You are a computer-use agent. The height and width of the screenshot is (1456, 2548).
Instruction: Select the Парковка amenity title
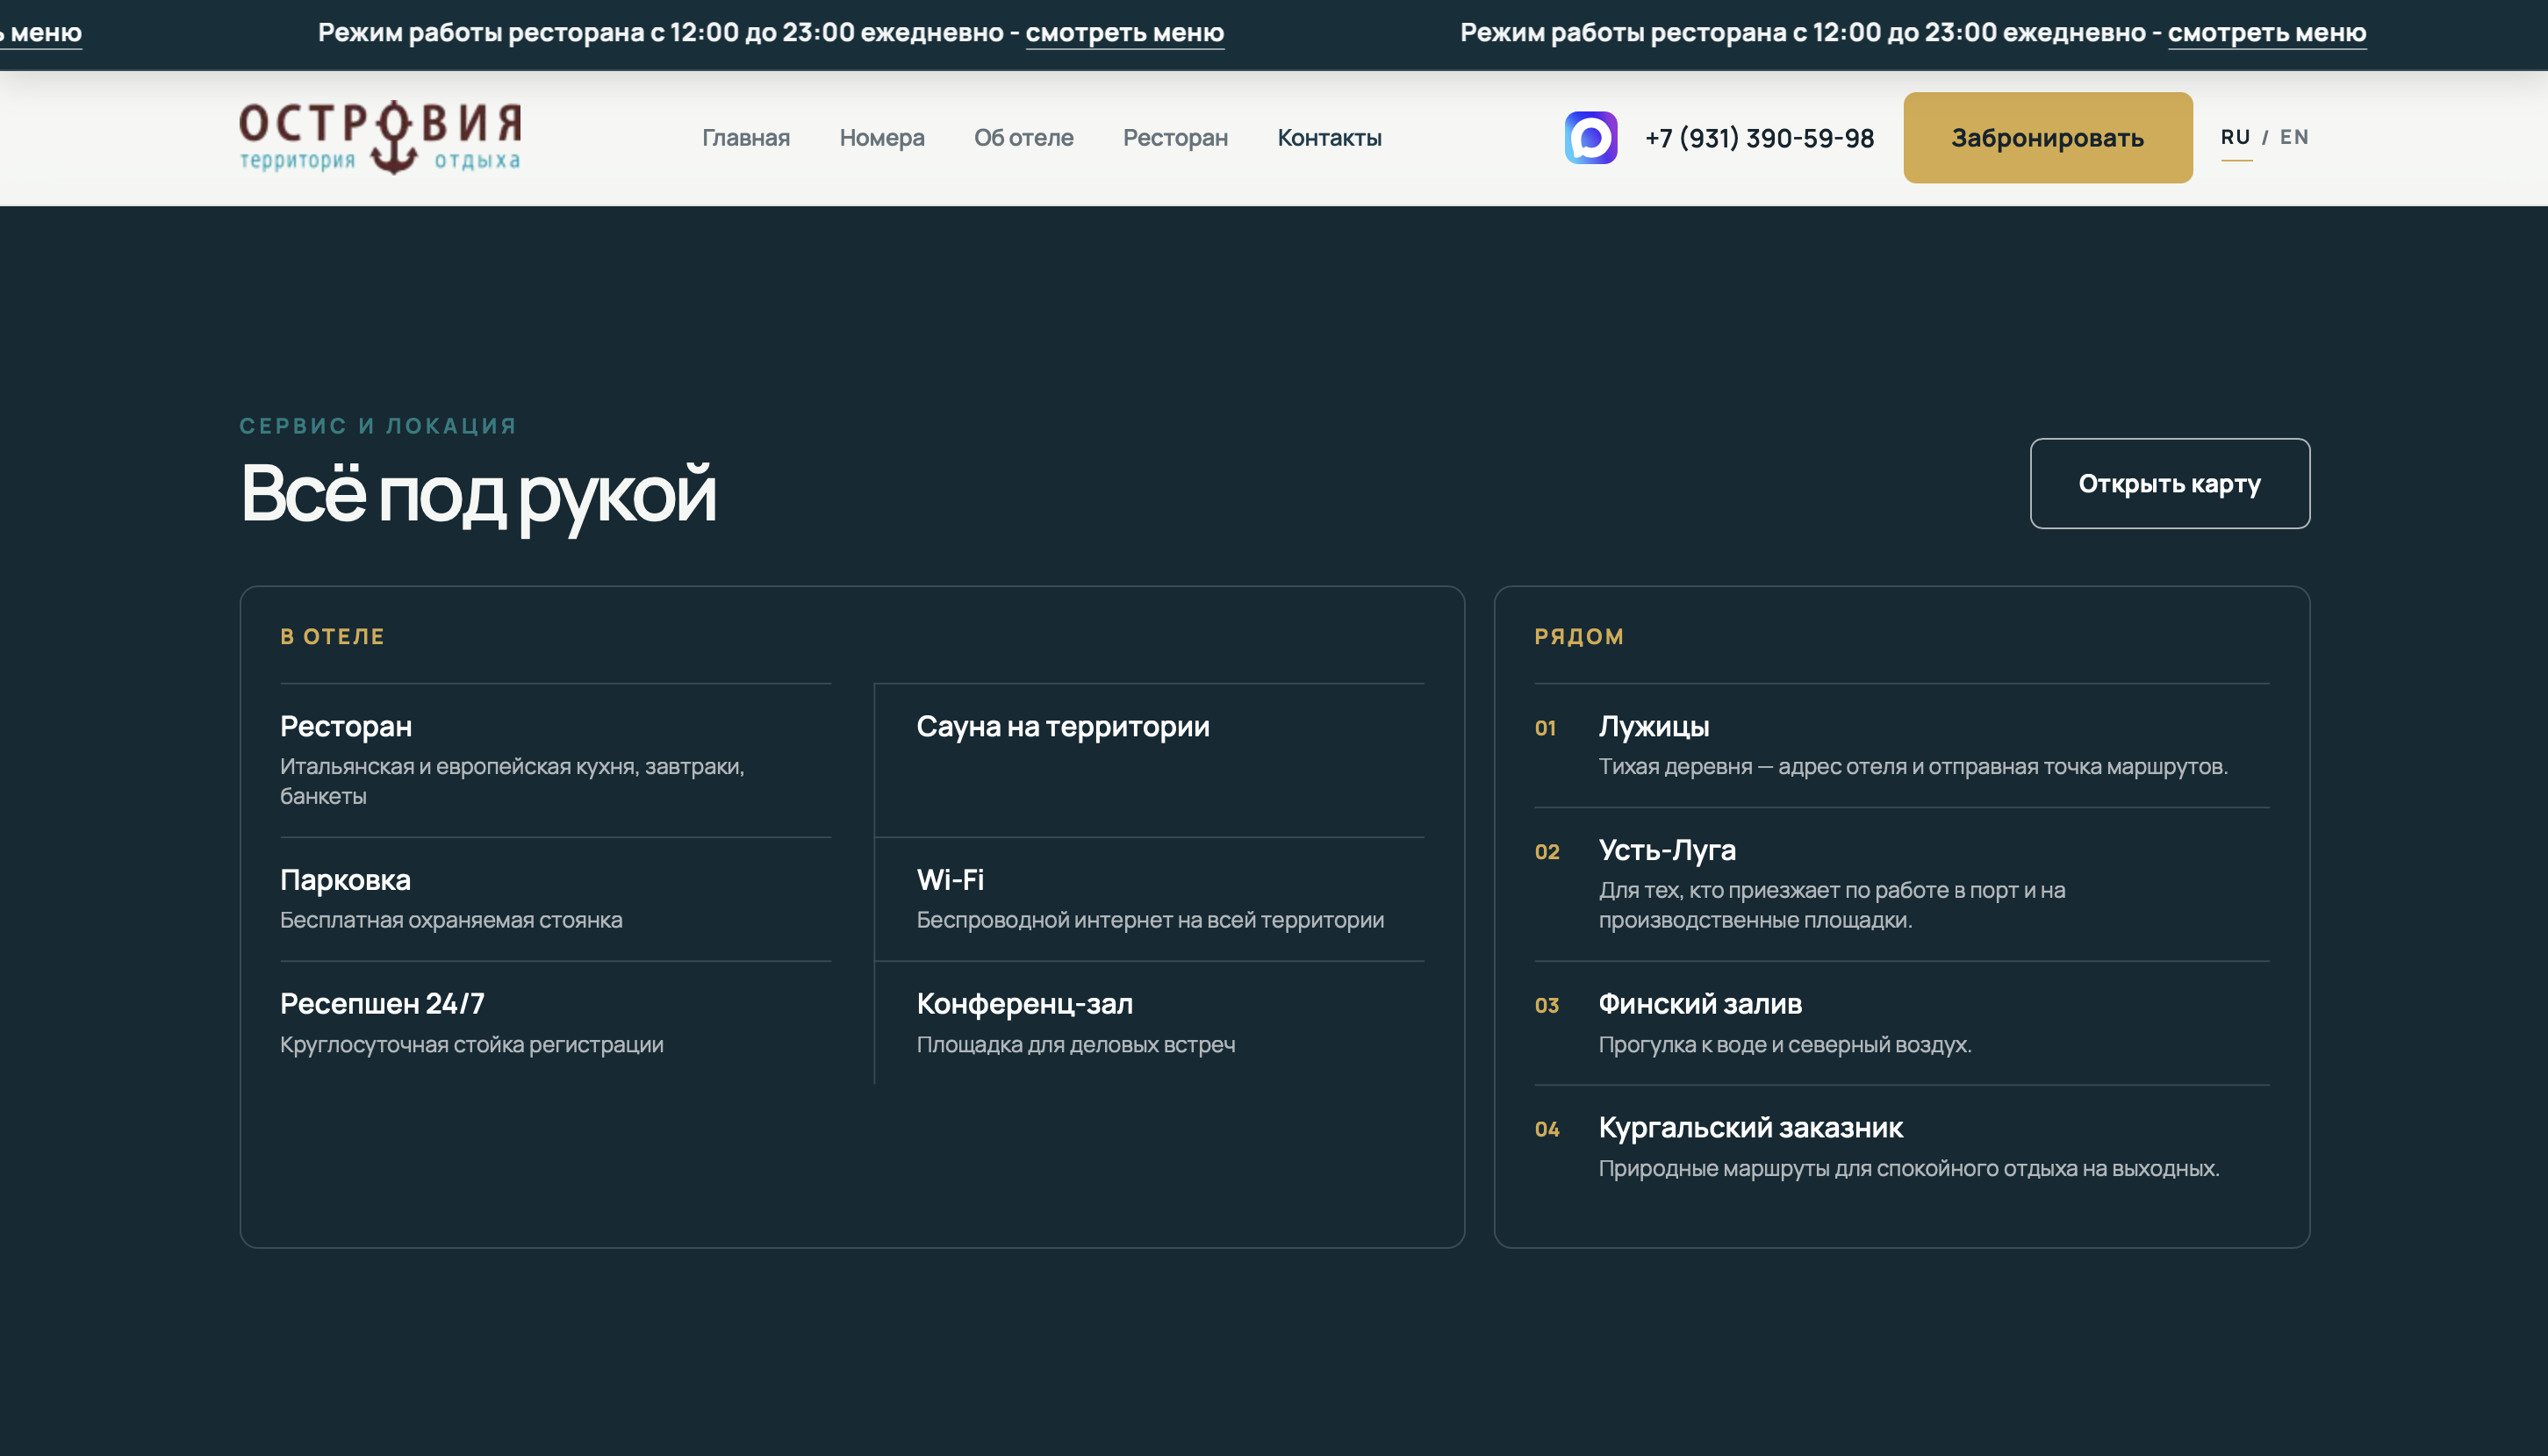(345, 881)
